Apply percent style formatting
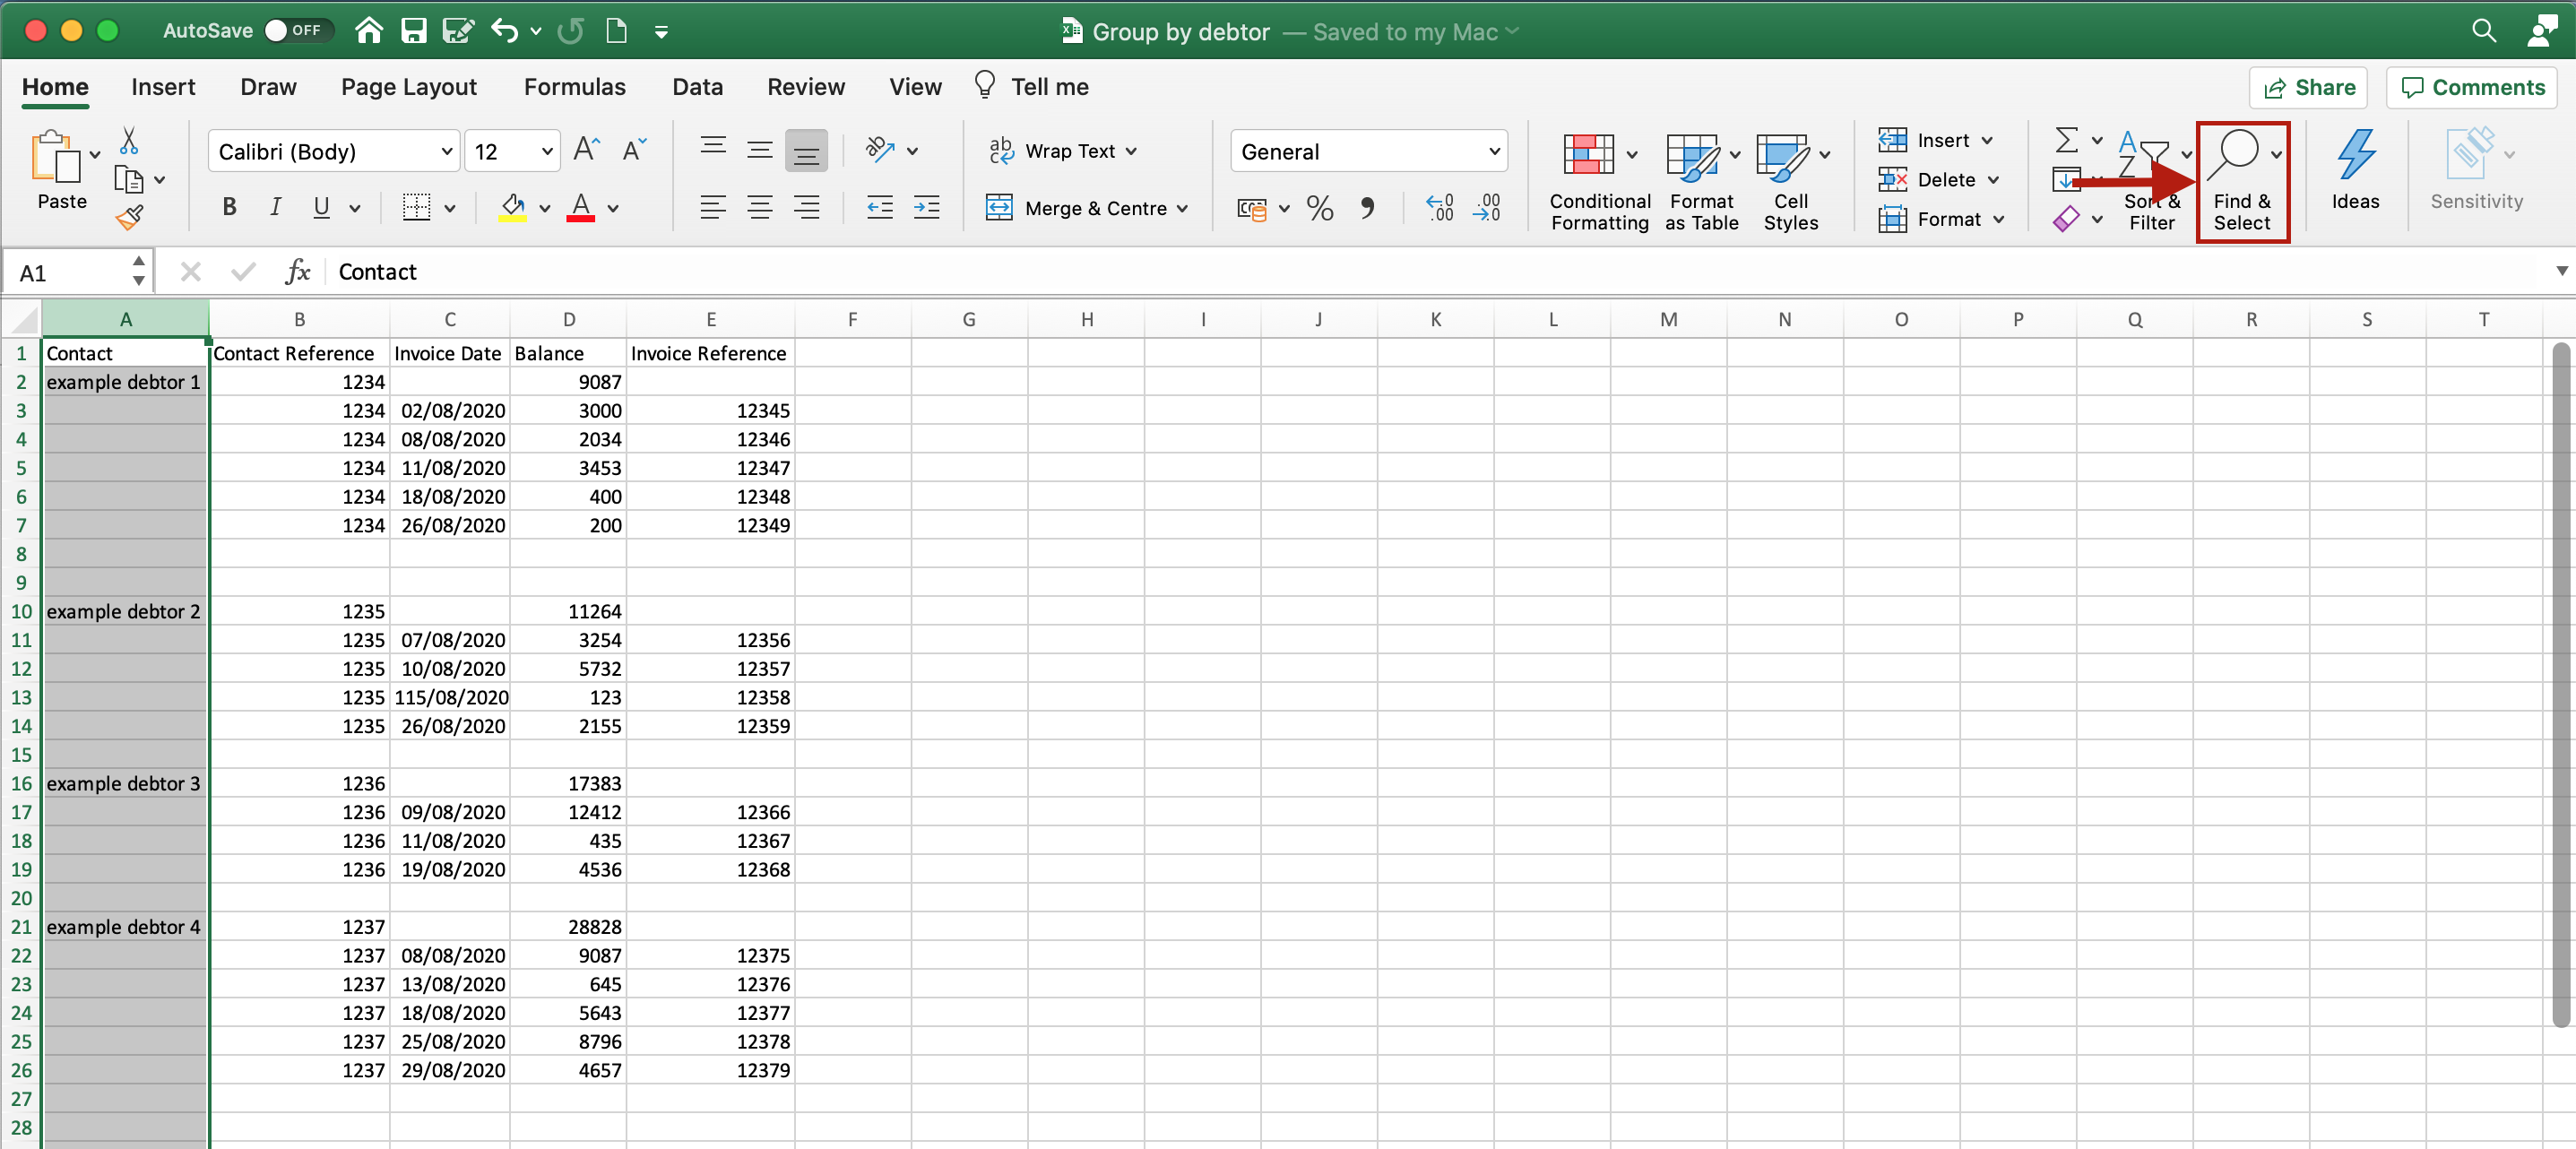2576x1149 pixels. 1320,208
